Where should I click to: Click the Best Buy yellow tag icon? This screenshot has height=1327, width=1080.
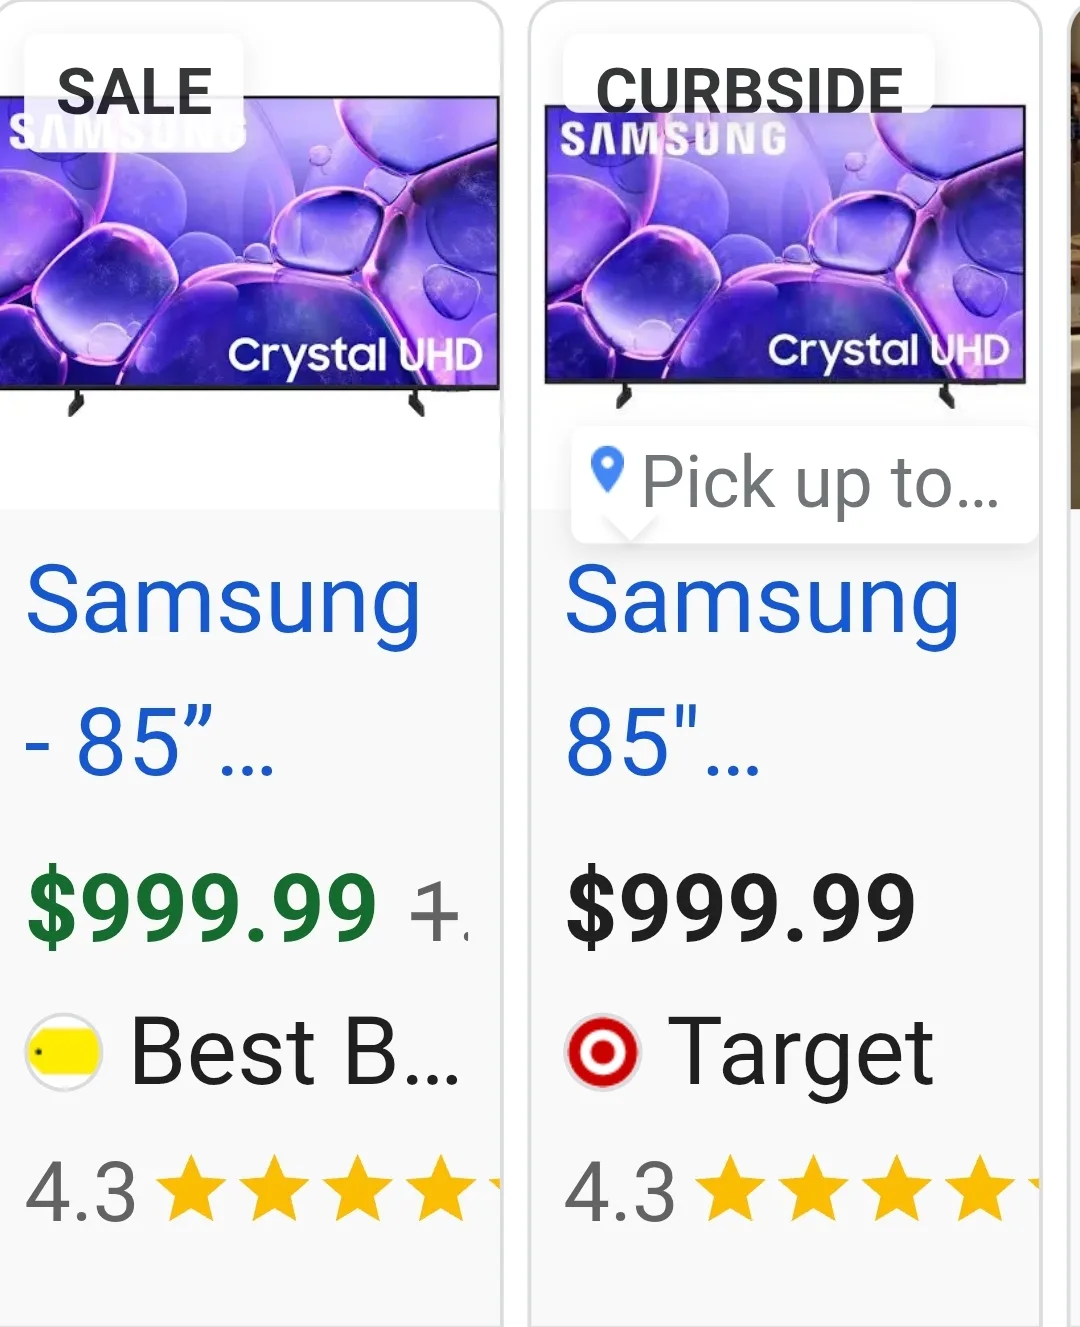(62, 1050)
